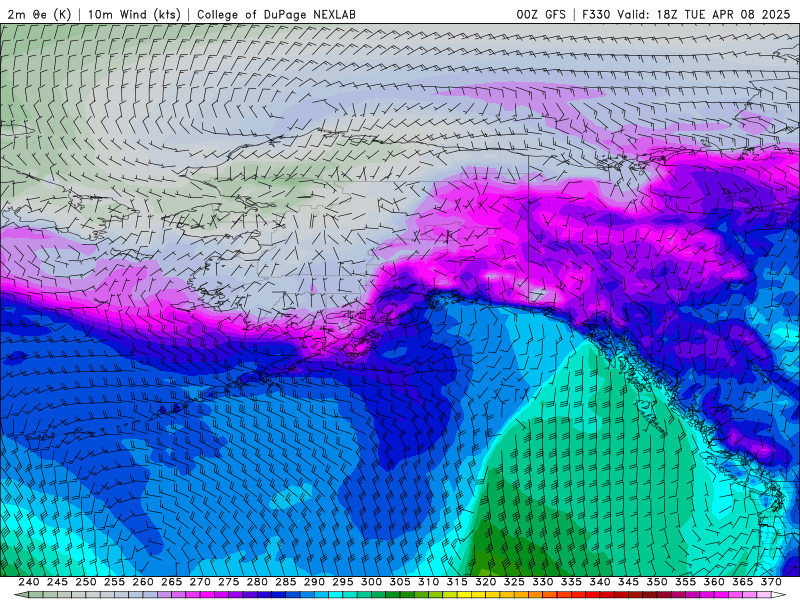Click the 315 value on the color scale
The image size is (800, 600).
click(457, 582)
